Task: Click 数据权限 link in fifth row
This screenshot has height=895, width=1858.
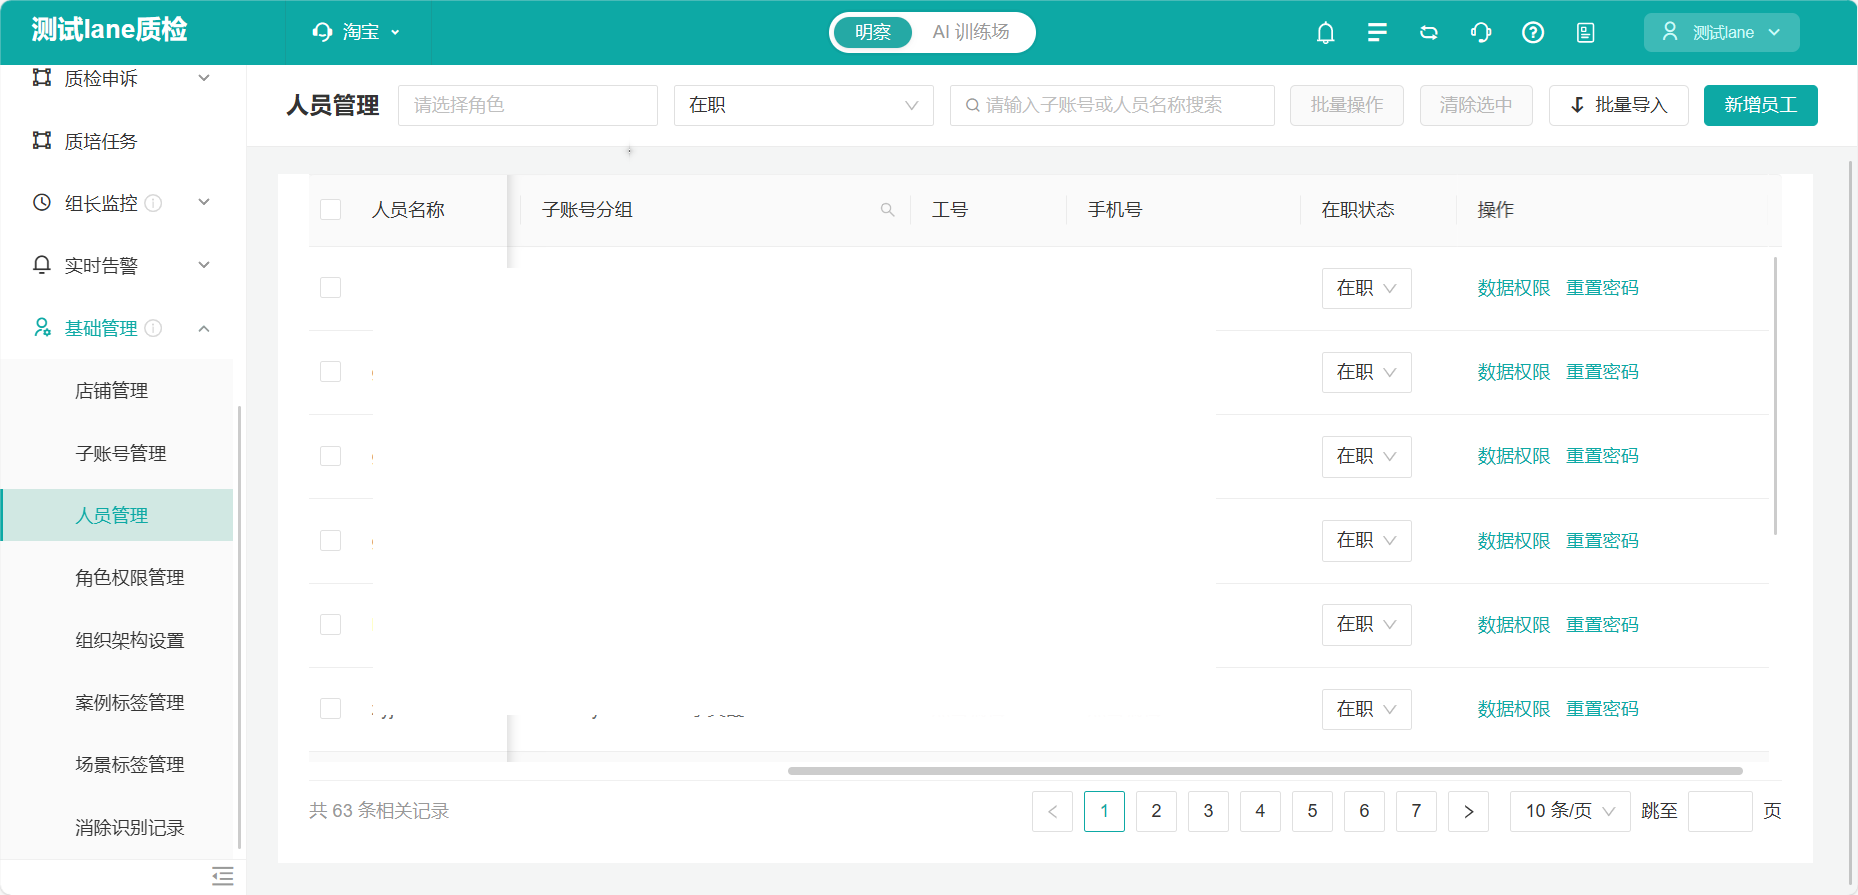Action: [1514, 625]
